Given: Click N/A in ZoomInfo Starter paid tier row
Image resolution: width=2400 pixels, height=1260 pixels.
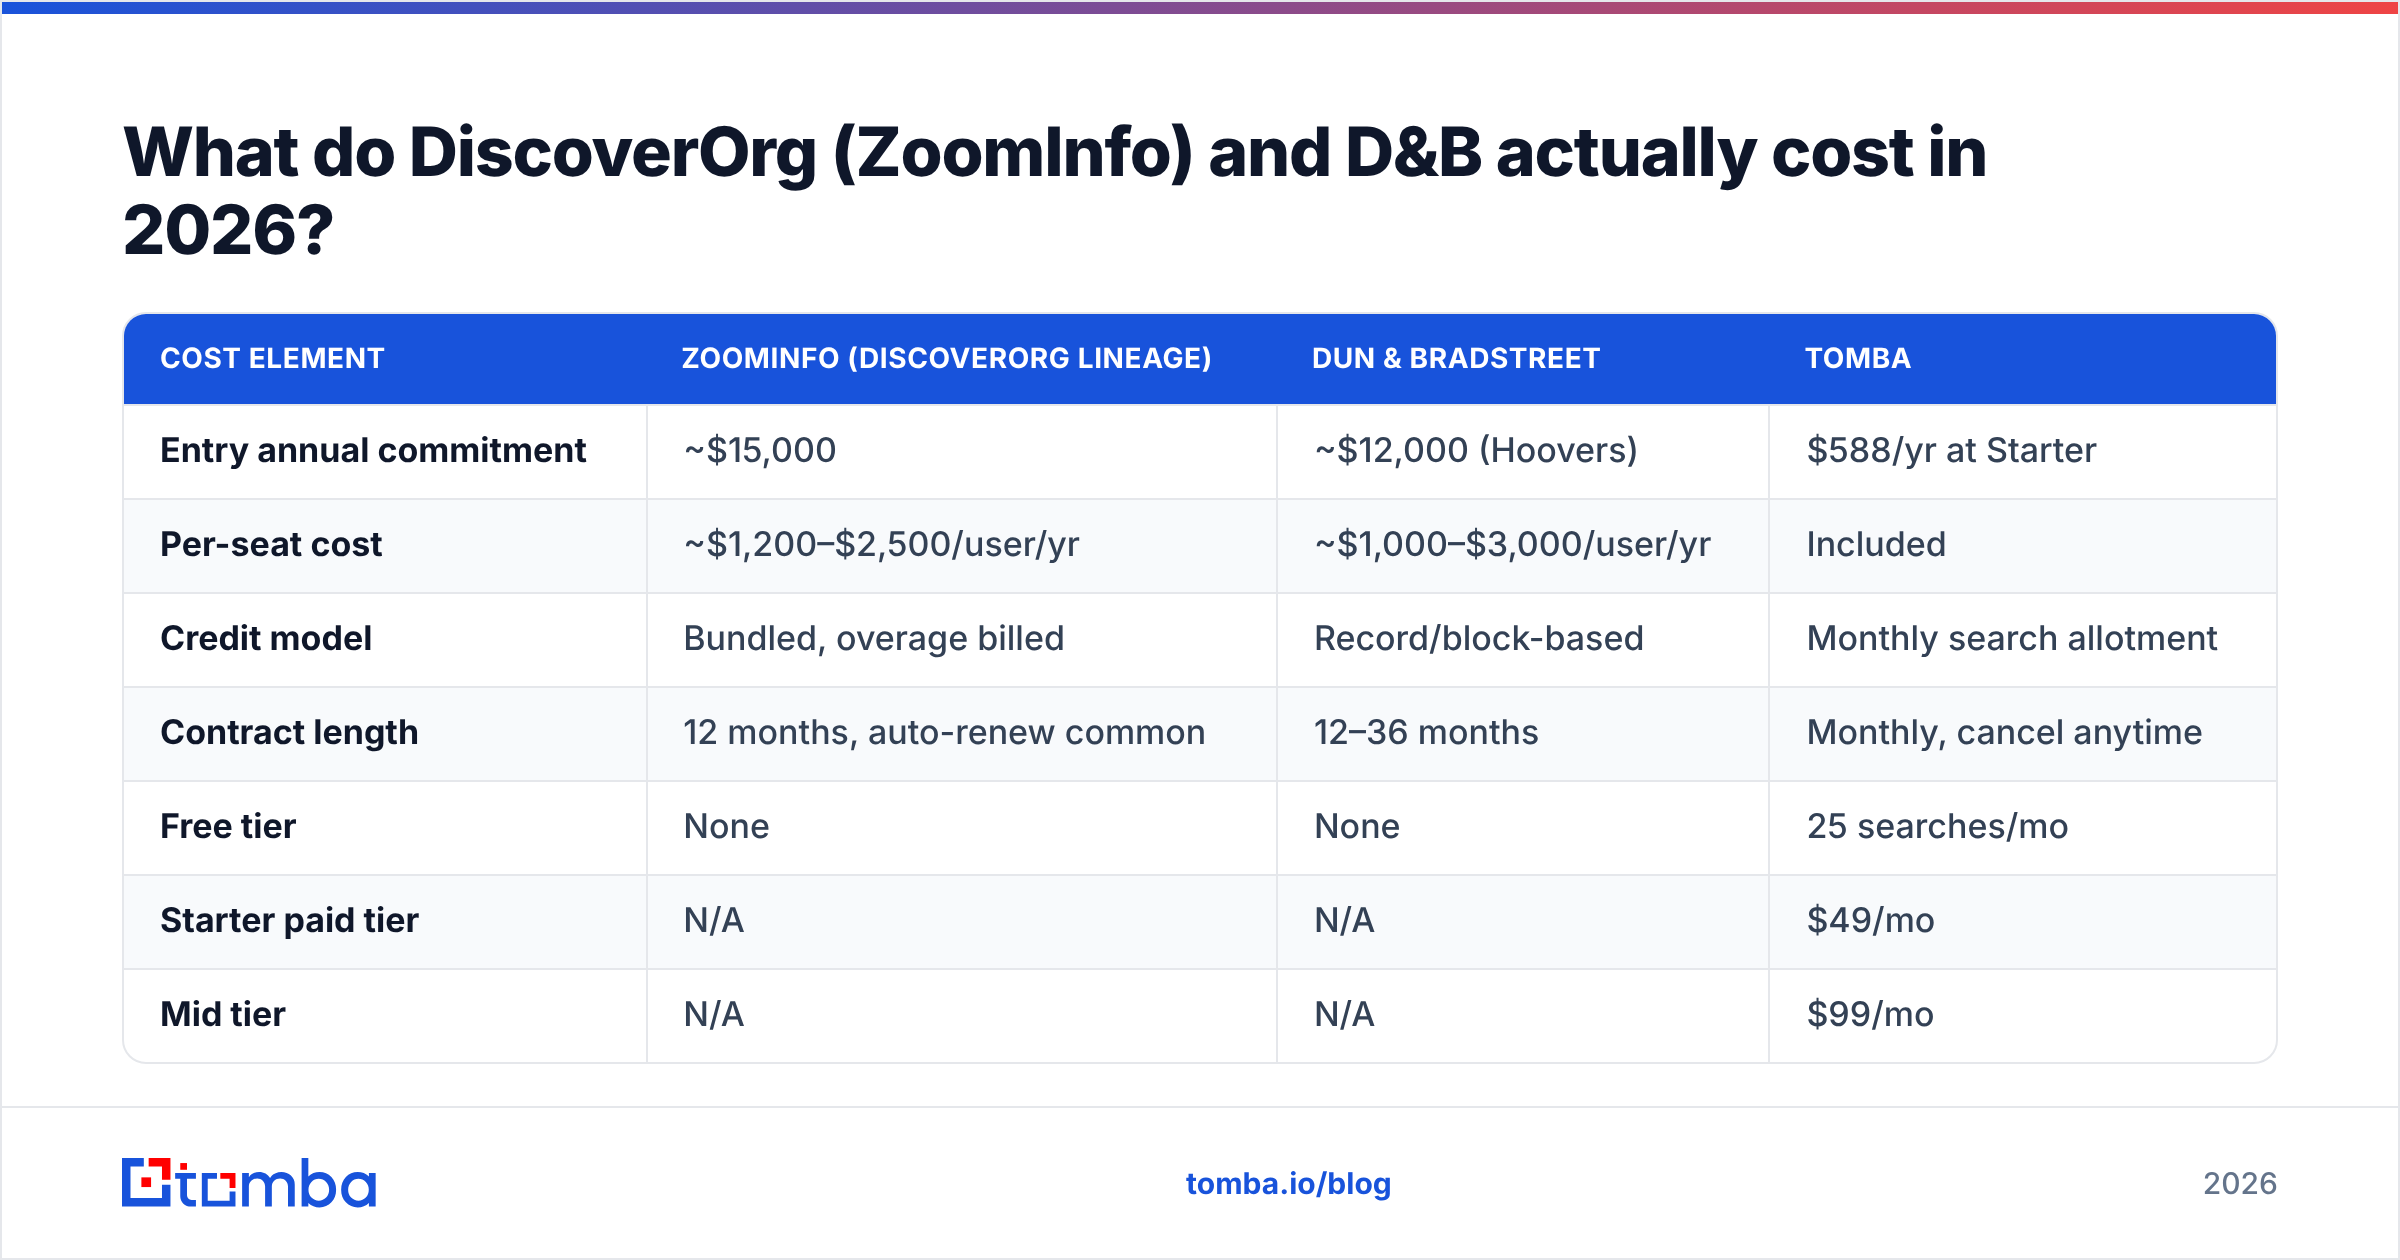Looking at the screenshot, I should click(714, 921).
